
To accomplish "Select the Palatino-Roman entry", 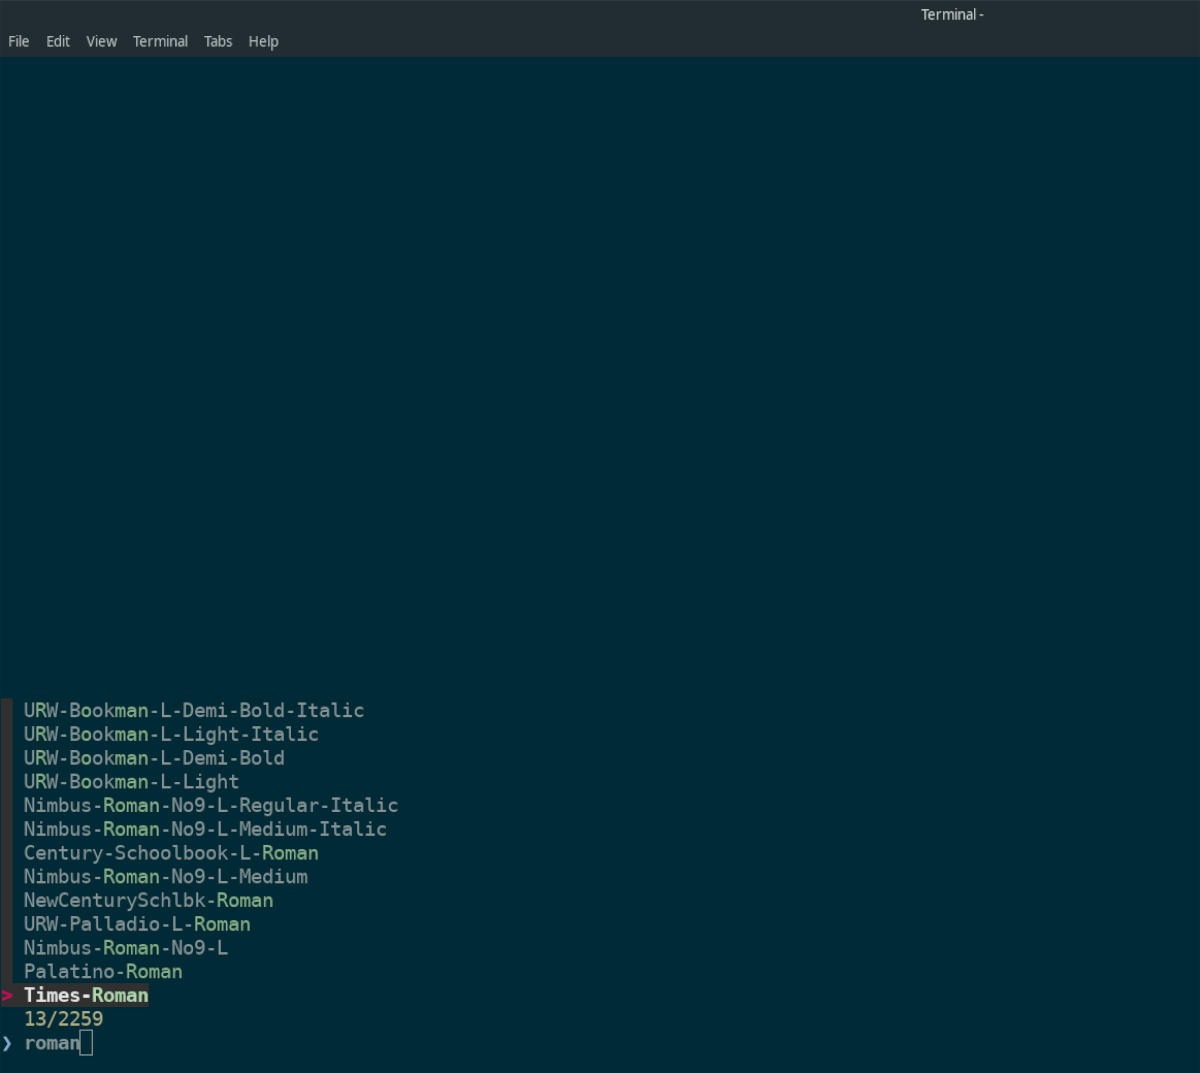I will click(102, 971).
